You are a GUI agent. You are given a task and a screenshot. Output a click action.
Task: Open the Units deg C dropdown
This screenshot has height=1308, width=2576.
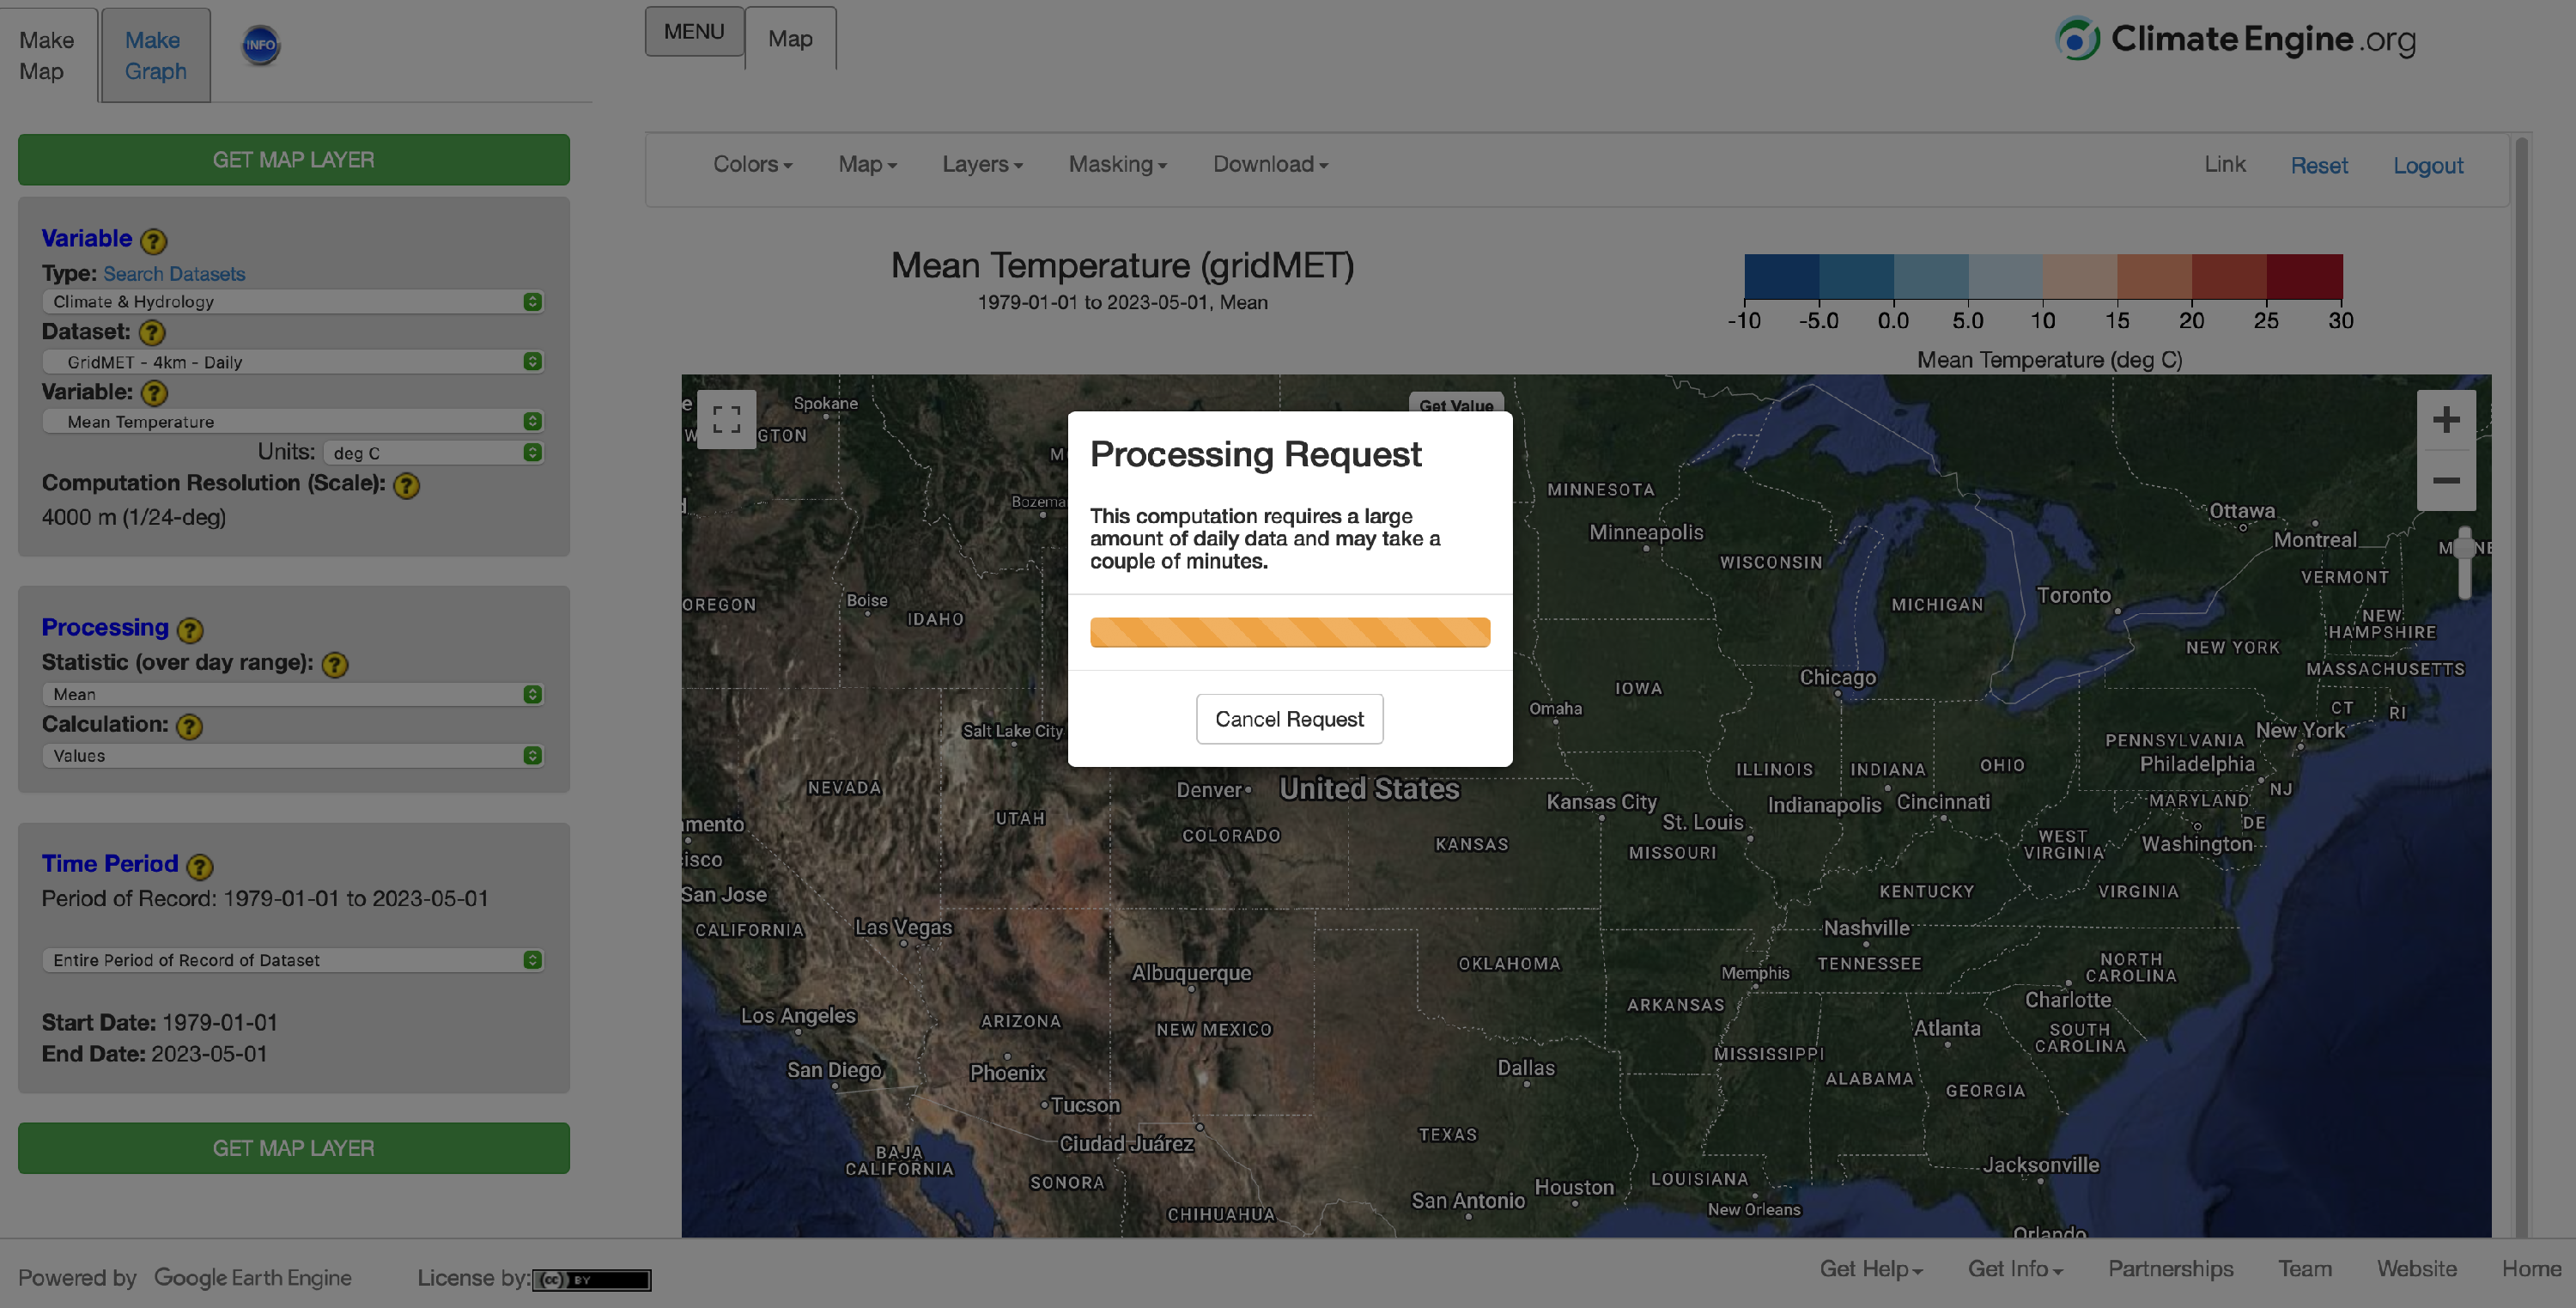tap(433, 453)
